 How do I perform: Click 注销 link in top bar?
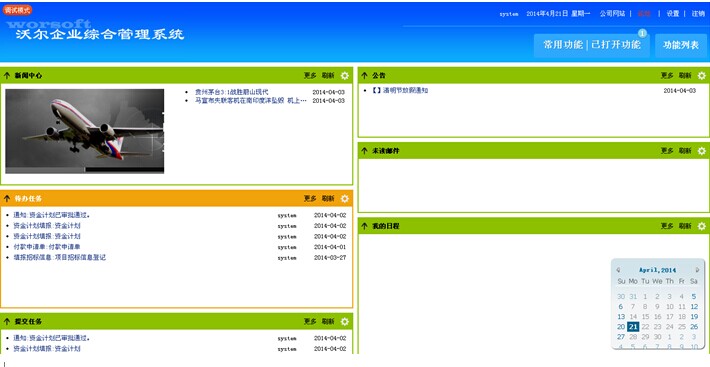(x=698, y=14)
